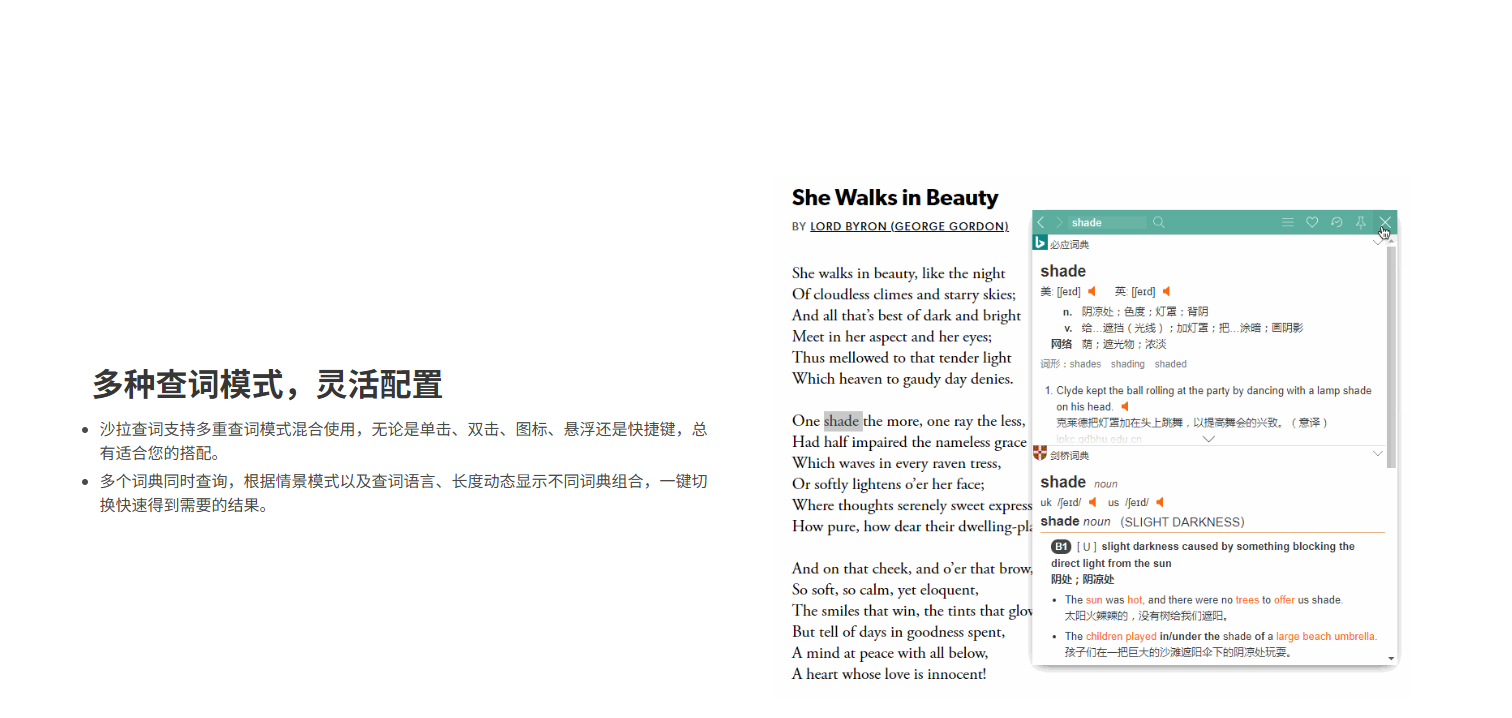Click the '必应词典' section label
This screenshot has height=718, width=1512.
click(x=1069, y=244)
